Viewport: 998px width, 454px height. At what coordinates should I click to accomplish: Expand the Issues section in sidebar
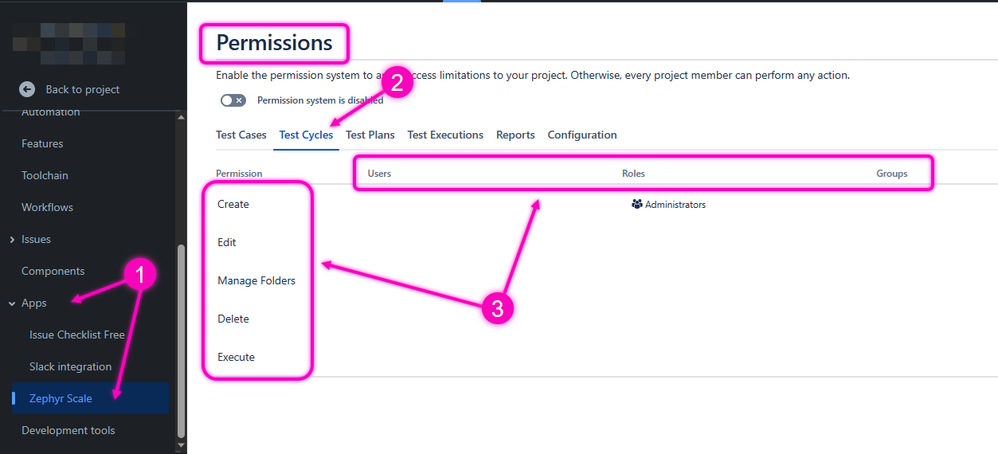pos(12,240)
